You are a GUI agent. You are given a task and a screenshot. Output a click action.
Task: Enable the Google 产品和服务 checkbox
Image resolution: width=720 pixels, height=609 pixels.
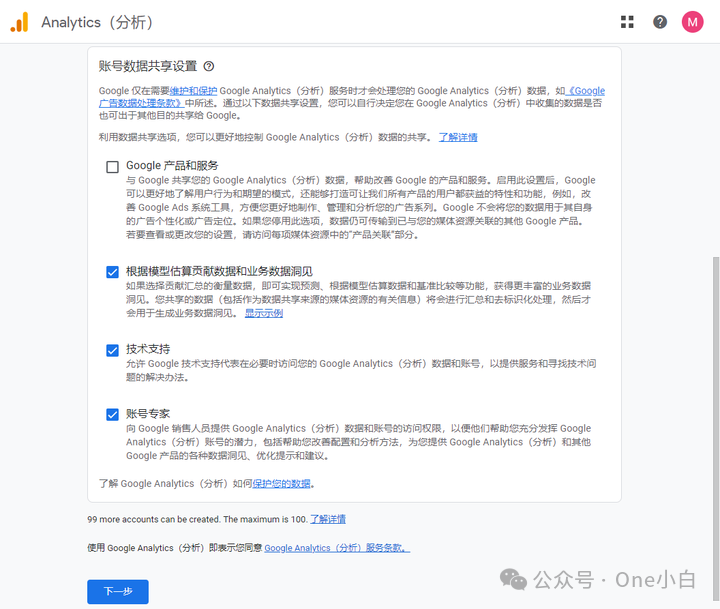tap(112, 167)
